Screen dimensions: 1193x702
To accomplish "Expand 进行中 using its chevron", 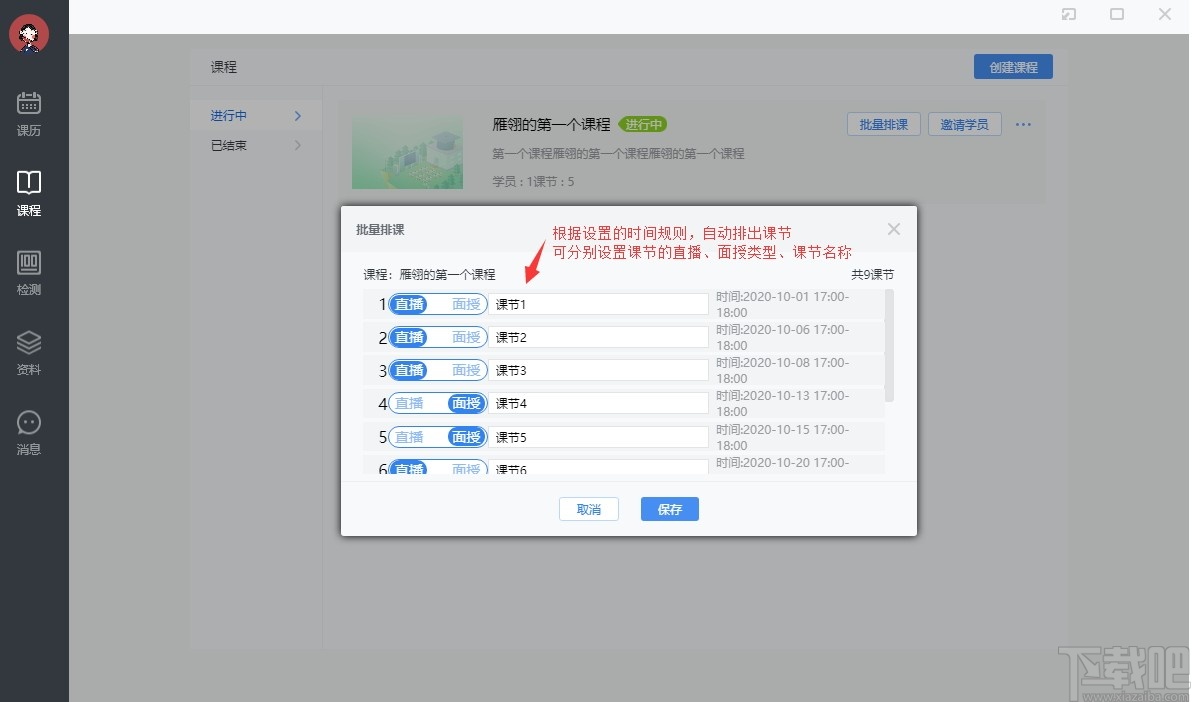I will tap(298, 115).
